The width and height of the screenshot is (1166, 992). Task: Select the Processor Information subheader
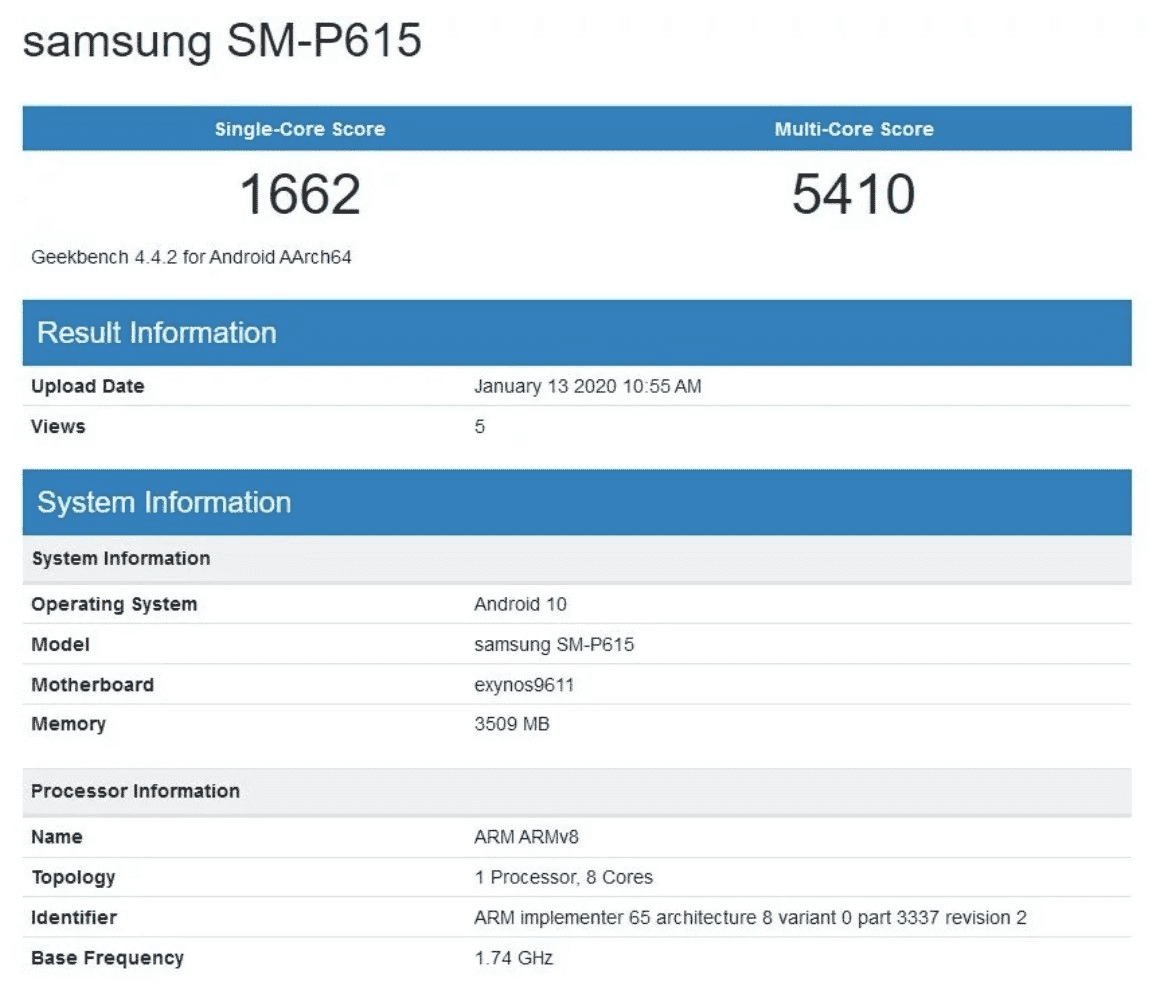pyautogui.click(x=577, y=791)
